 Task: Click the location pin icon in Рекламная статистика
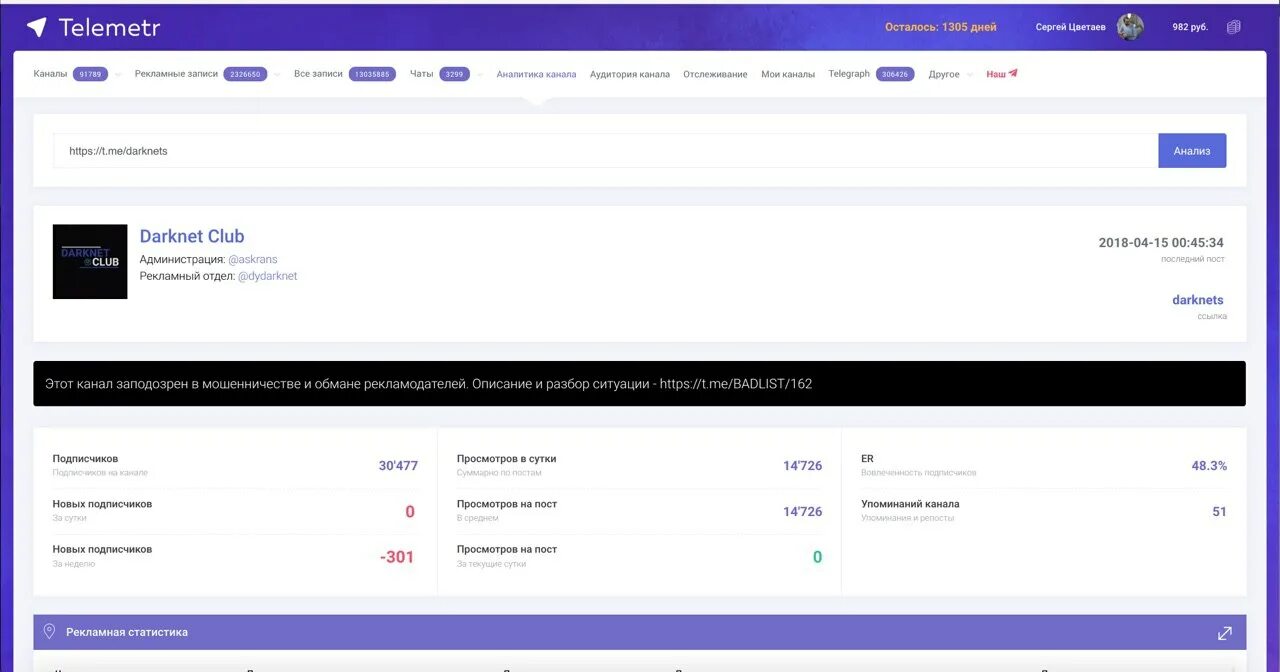[x=49, y=632]
